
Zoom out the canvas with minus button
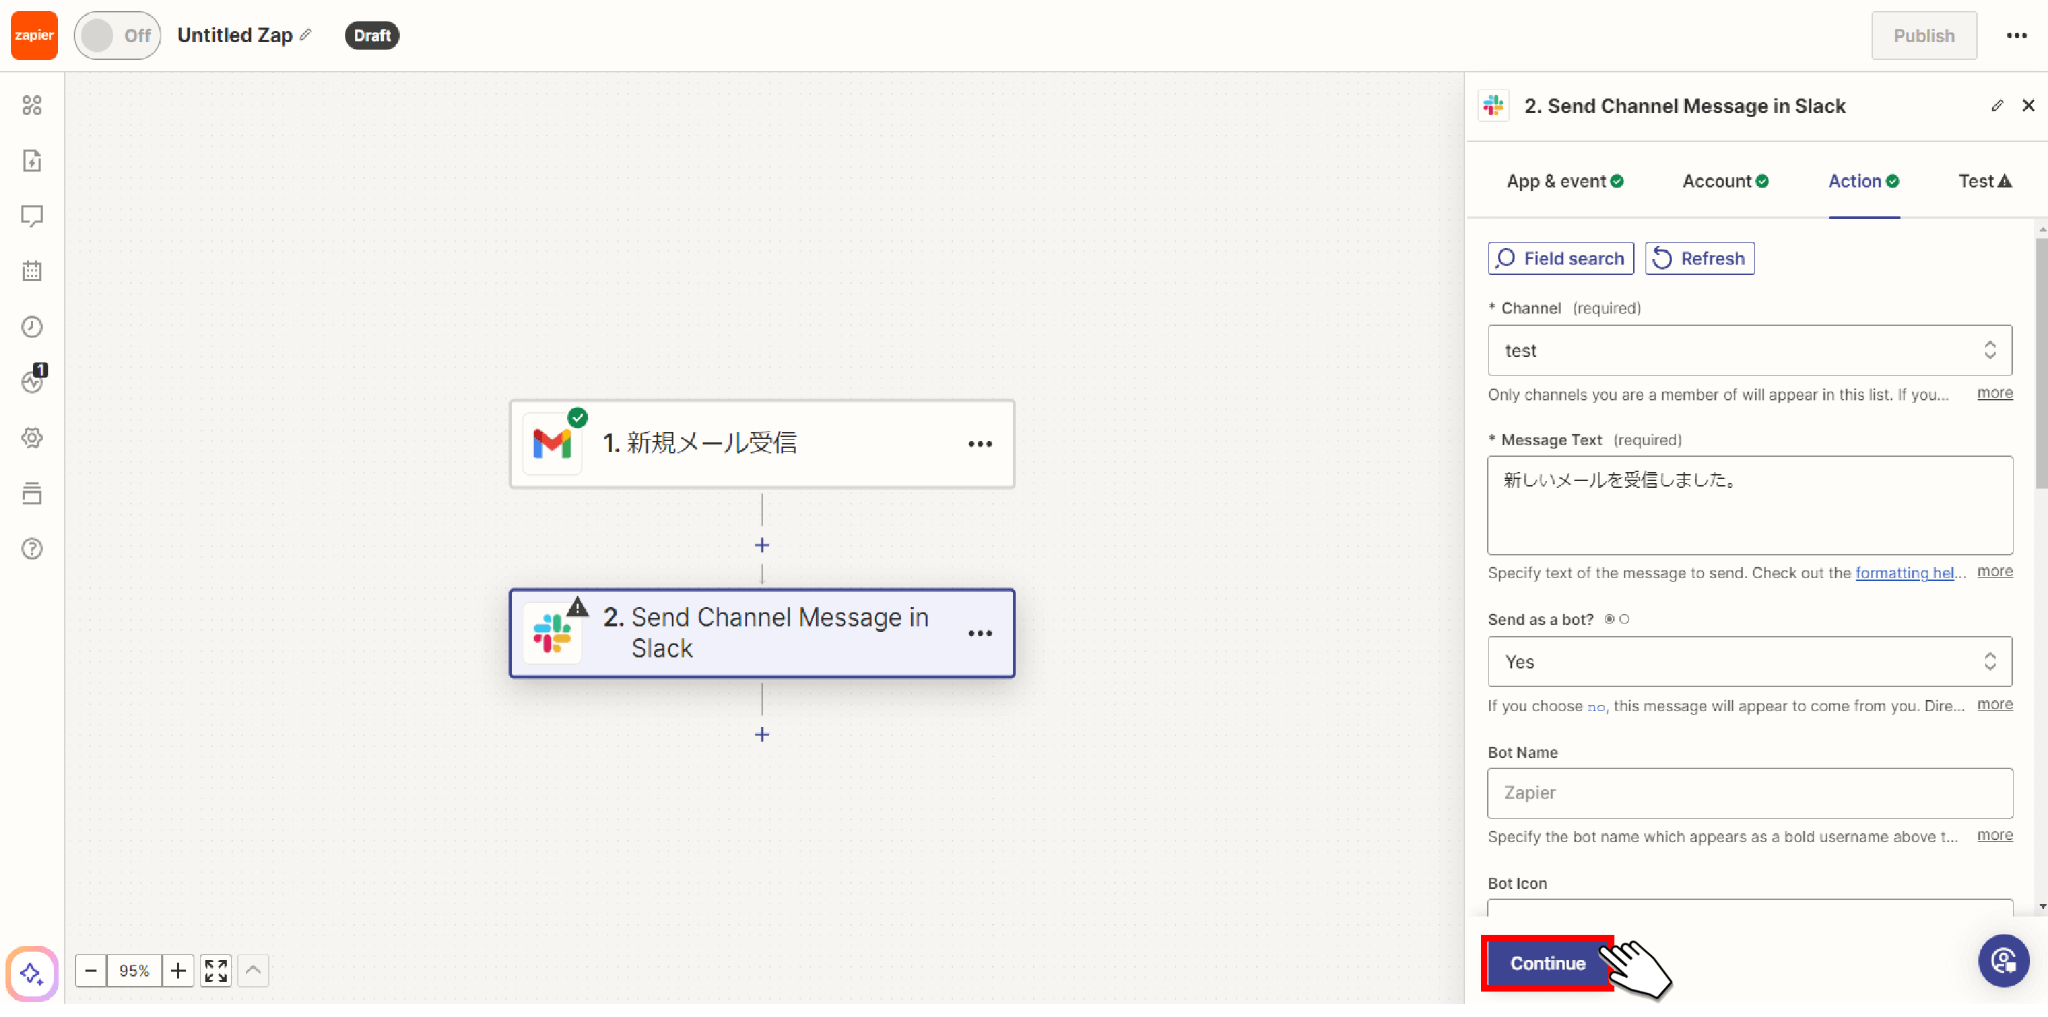pos(91,971)
